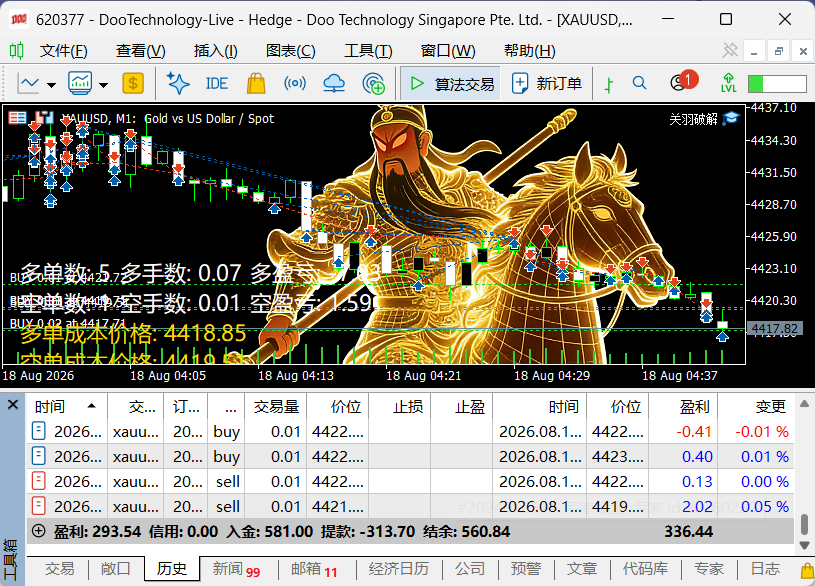Image resolution: width=815 pixels, height=586 pixels.
Task: Click the 关羽破解 expert name label
Action: [x=693, y=119]
